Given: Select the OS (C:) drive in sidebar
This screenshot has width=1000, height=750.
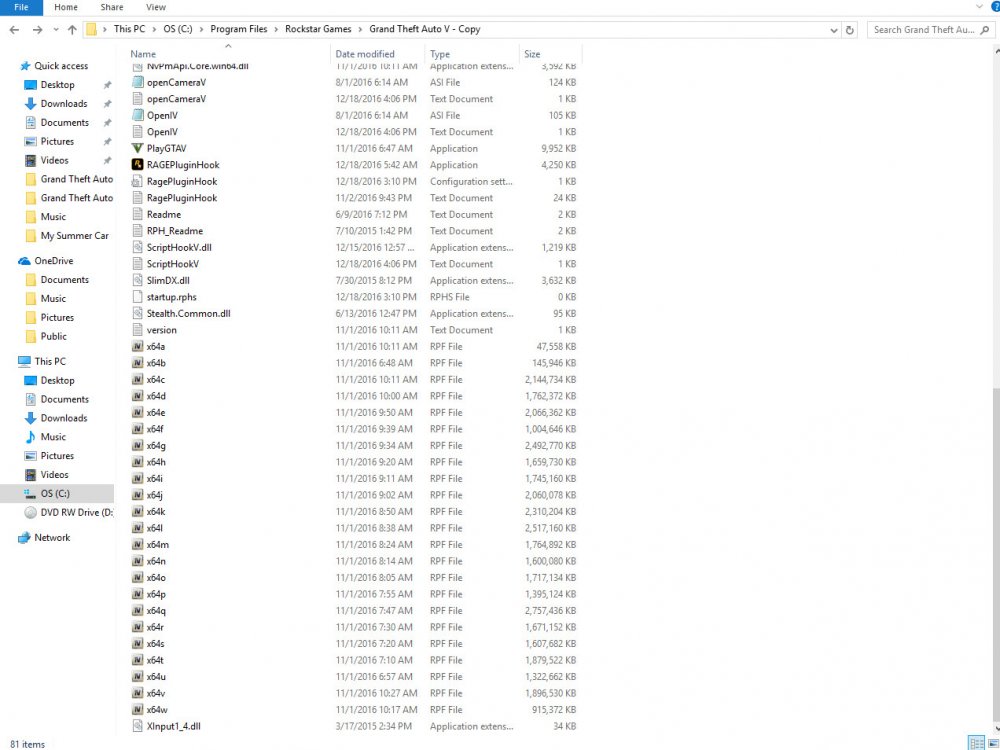Looking at the screenshot, I should pyautogui.click(x=55, y=494).
